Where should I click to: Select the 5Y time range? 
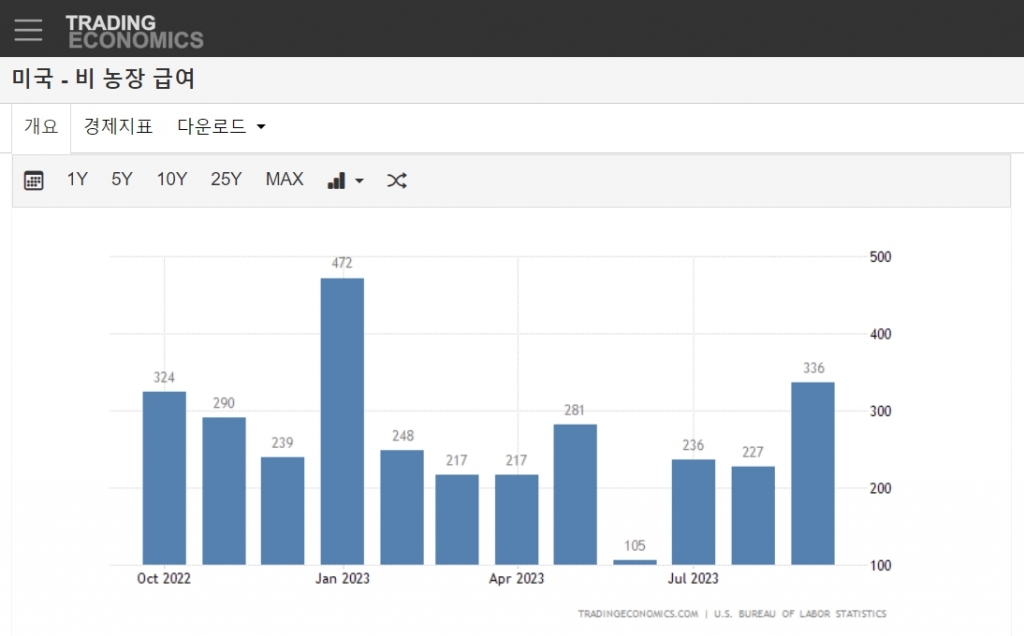point(122,180)
